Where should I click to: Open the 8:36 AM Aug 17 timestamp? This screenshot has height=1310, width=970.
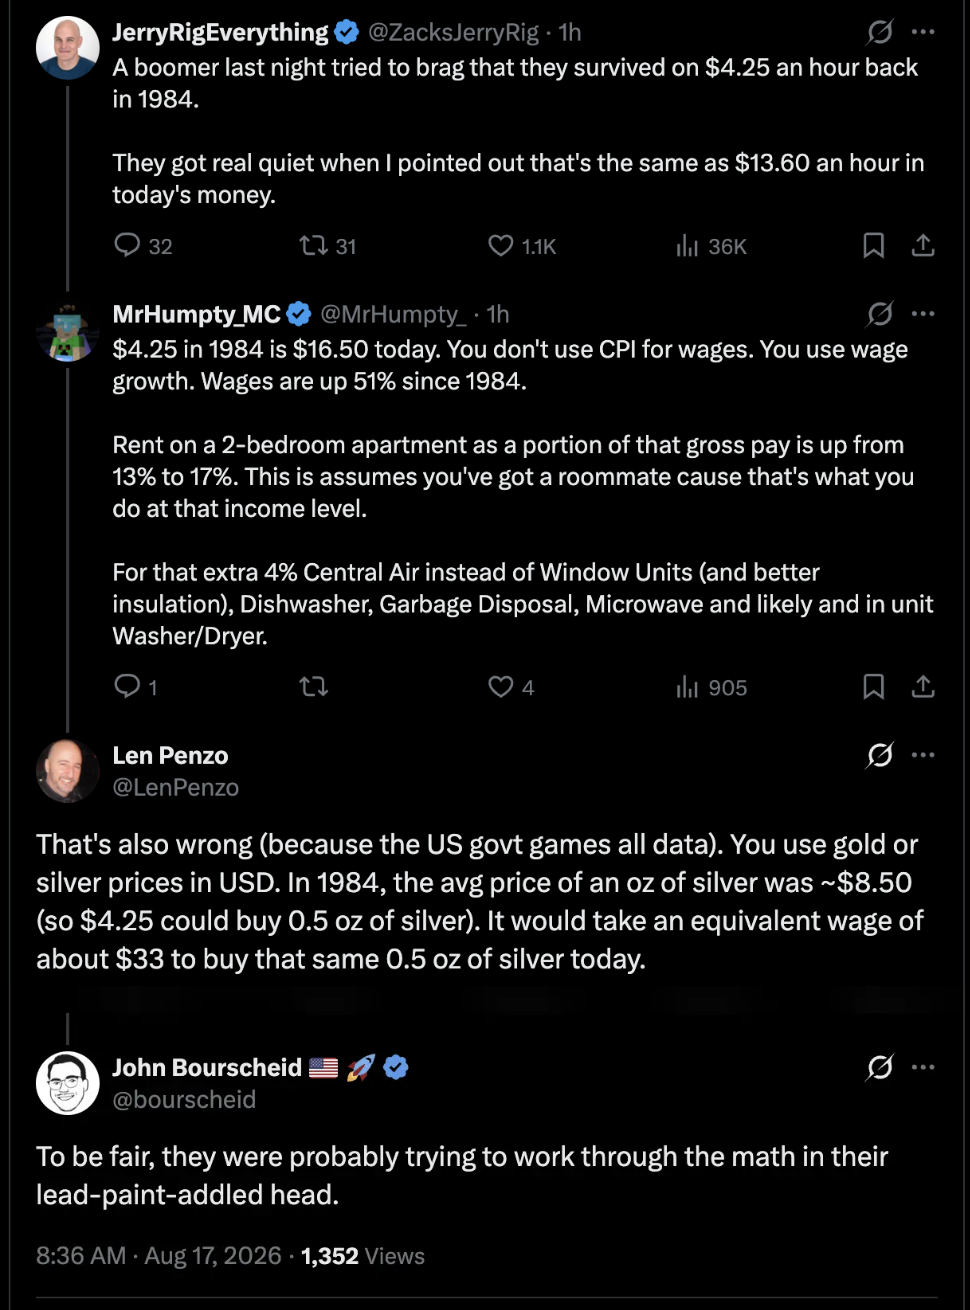[159, 1256]
